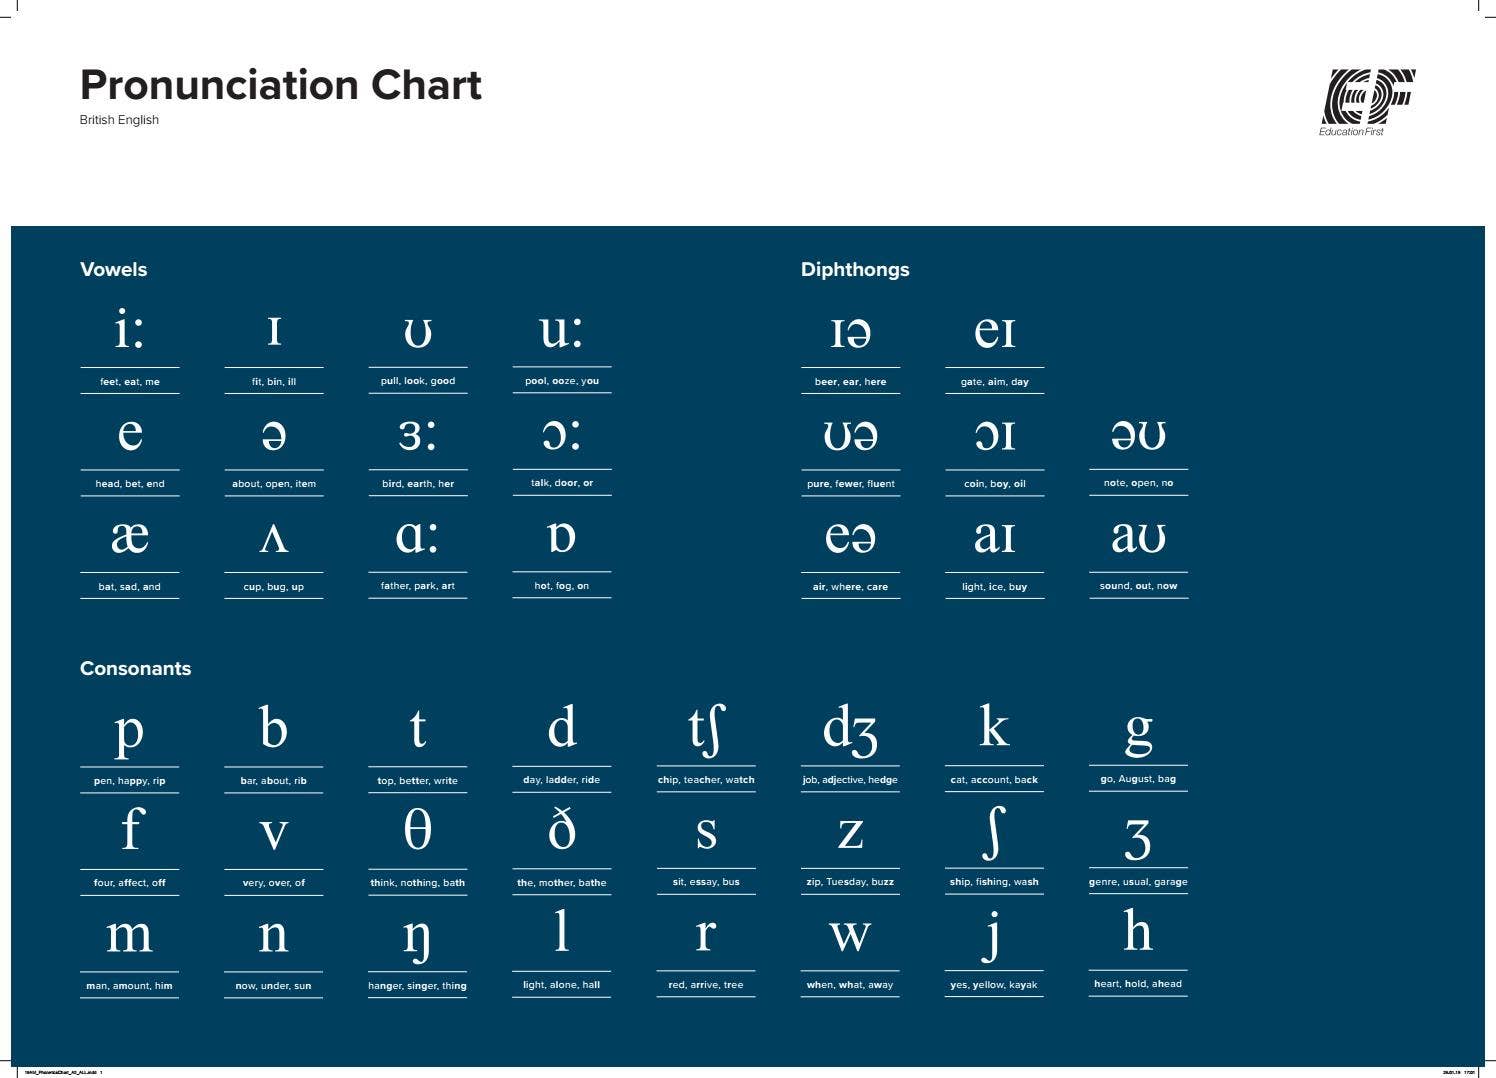Image resolution: width=1496 pixels, height=1078 pixels.
Task: Click the EF Education First logo
Action: [x=1368, y=102]
